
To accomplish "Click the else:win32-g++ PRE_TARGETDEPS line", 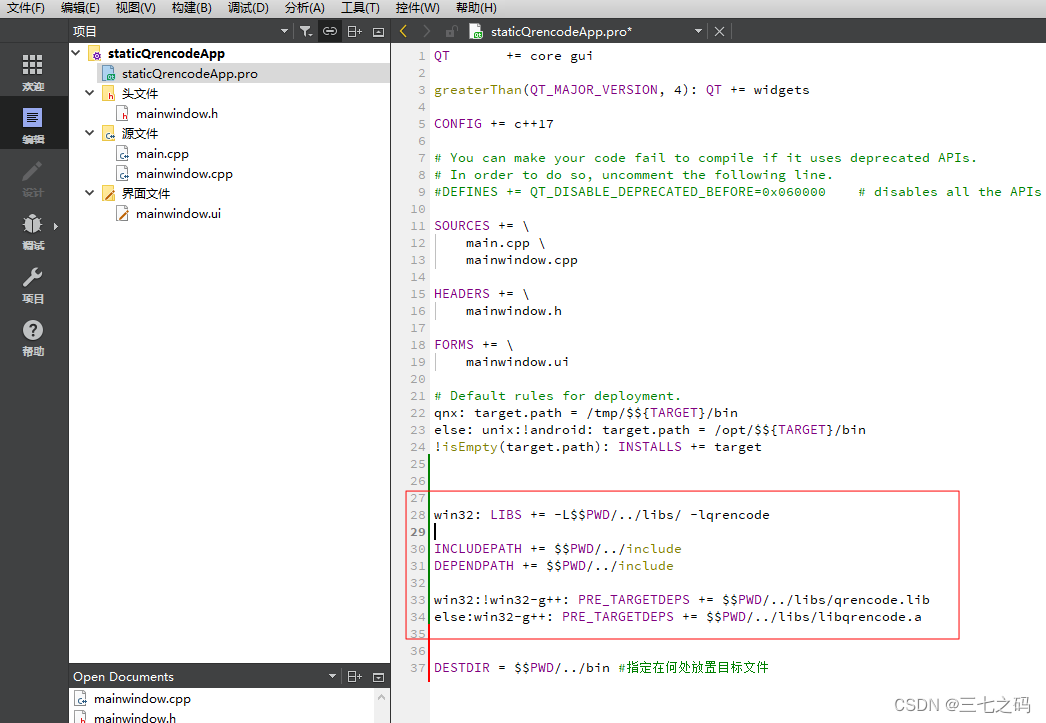I will 677,617.
